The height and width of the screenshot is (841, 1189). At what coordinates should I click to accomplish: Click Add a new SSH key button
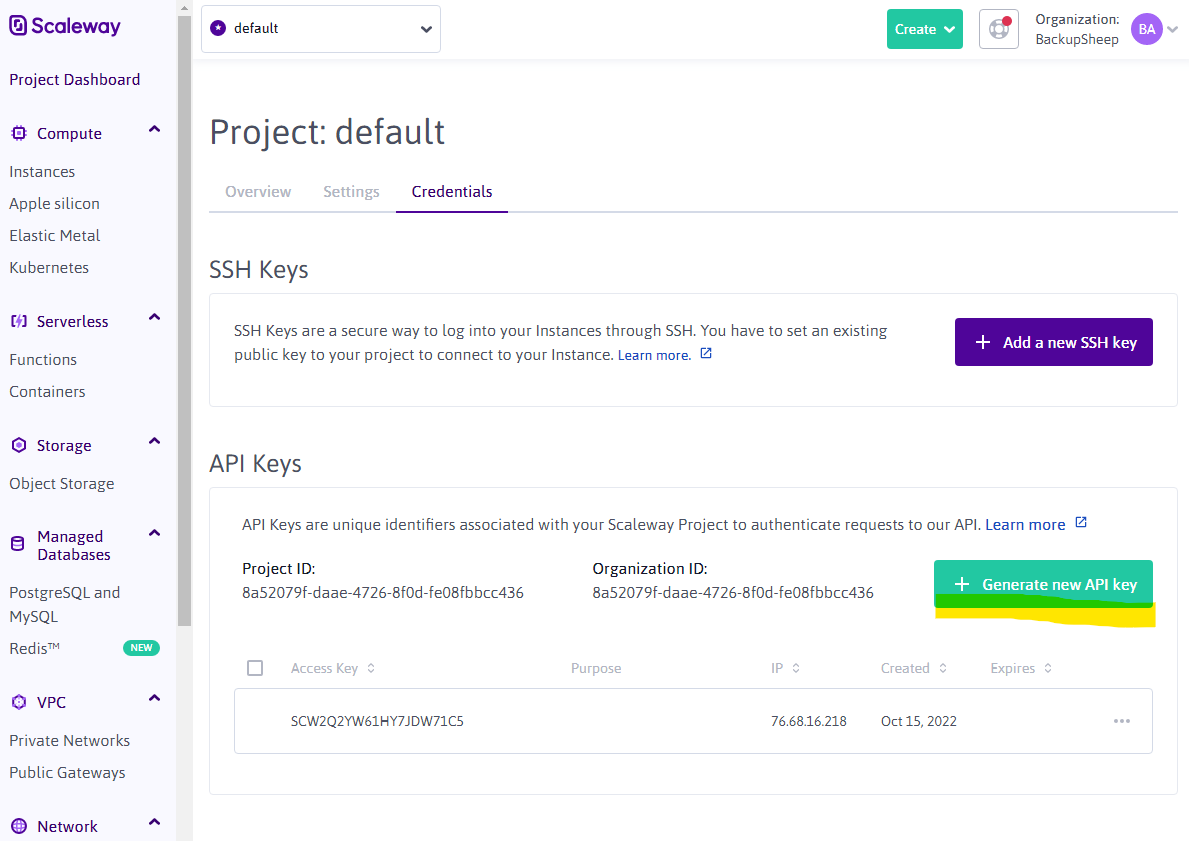click(1053, 342)
